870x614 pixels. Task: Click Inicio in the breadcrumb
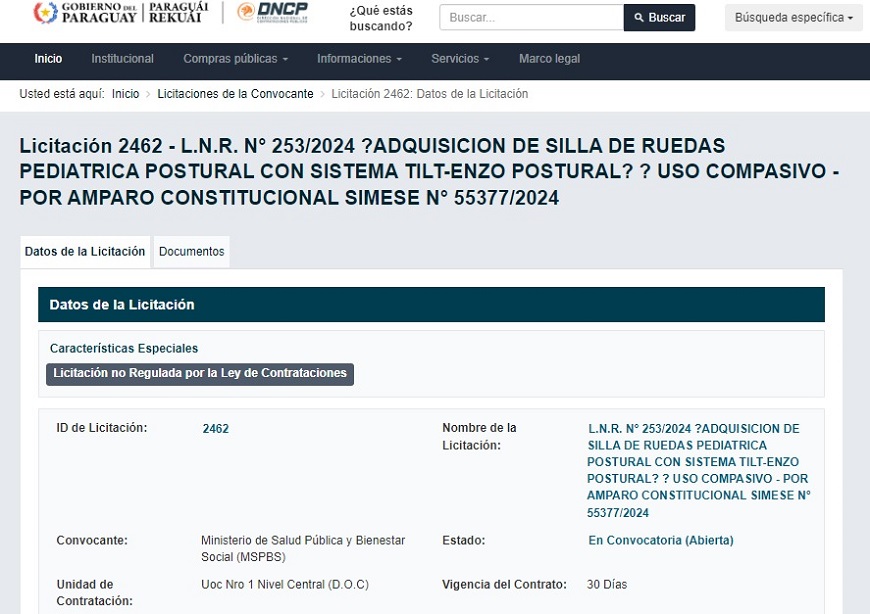point(125,94)
